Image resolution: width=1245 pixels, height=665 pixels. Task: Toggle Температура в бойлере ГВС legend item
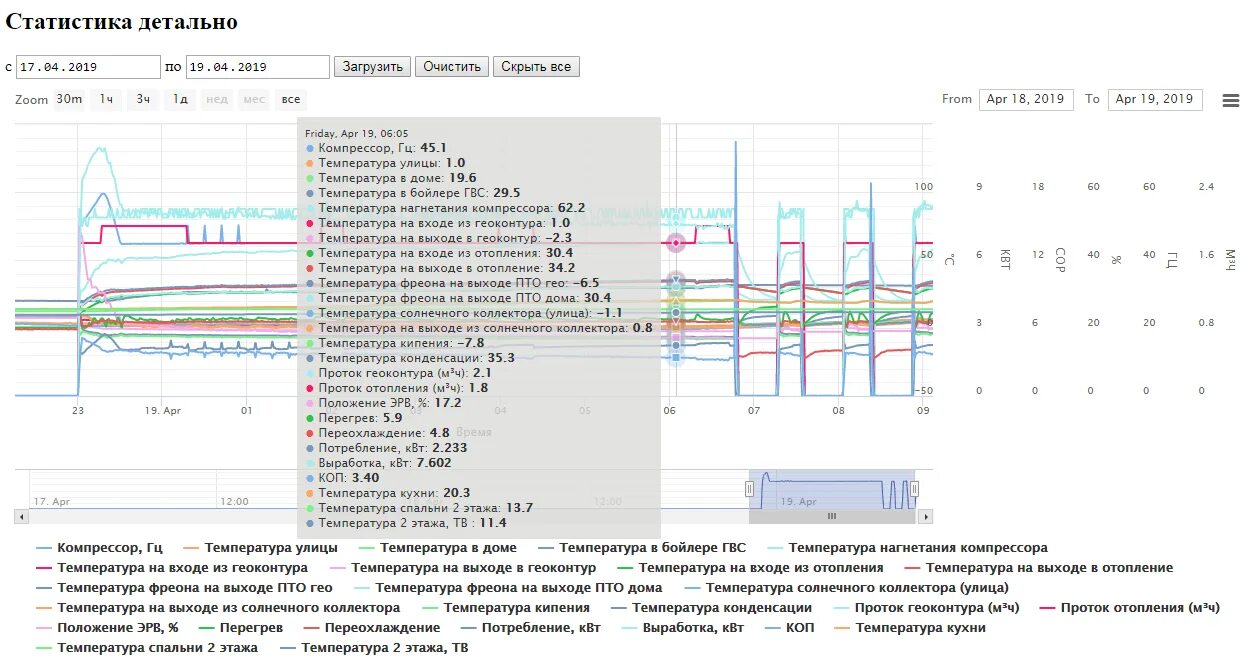click(x=642, y=548)
